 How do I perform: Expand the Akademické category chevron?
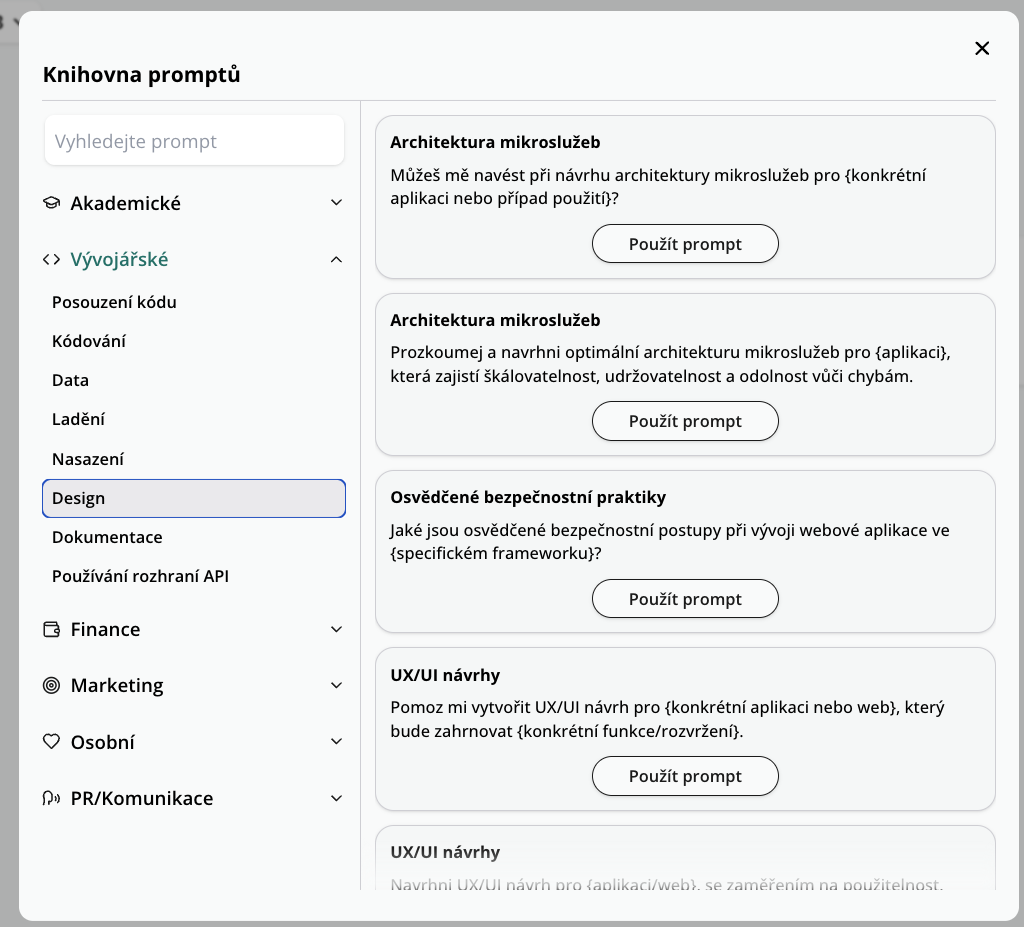[x=336, y=203]
